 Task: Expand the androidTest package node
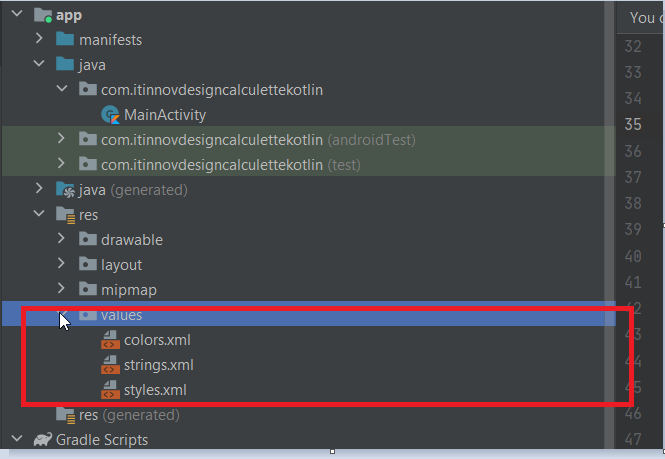[x=61, y=138]
